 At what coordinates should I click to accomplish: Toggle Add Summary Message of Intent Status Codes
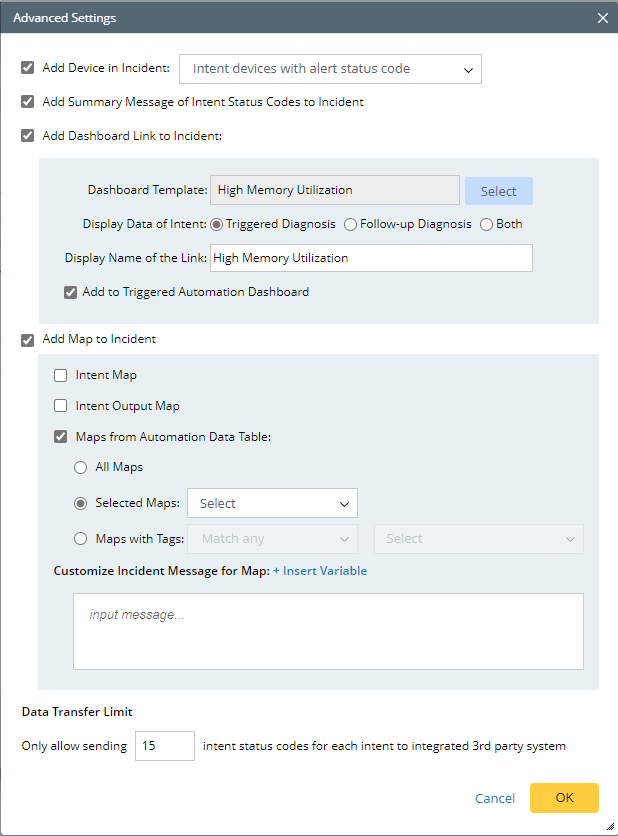coord(28,102)
